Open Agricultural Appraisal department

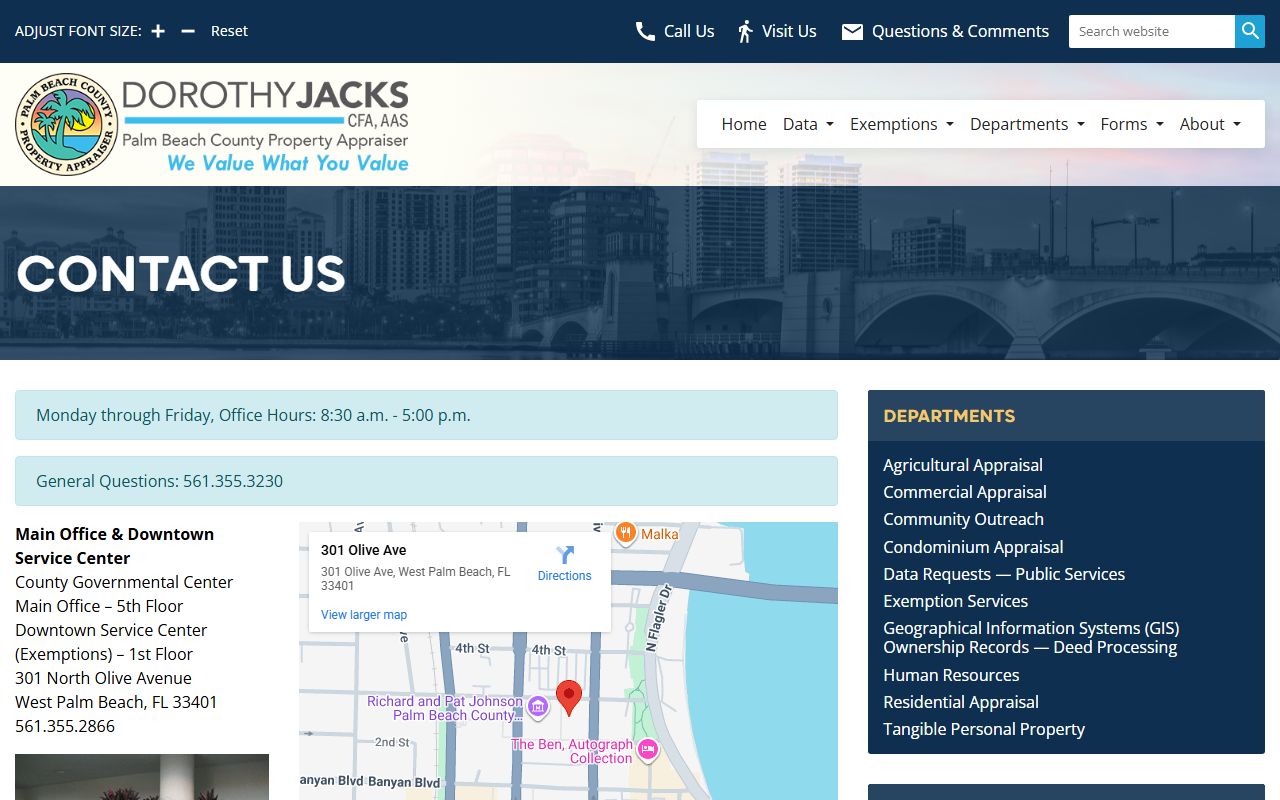point(963,465)
